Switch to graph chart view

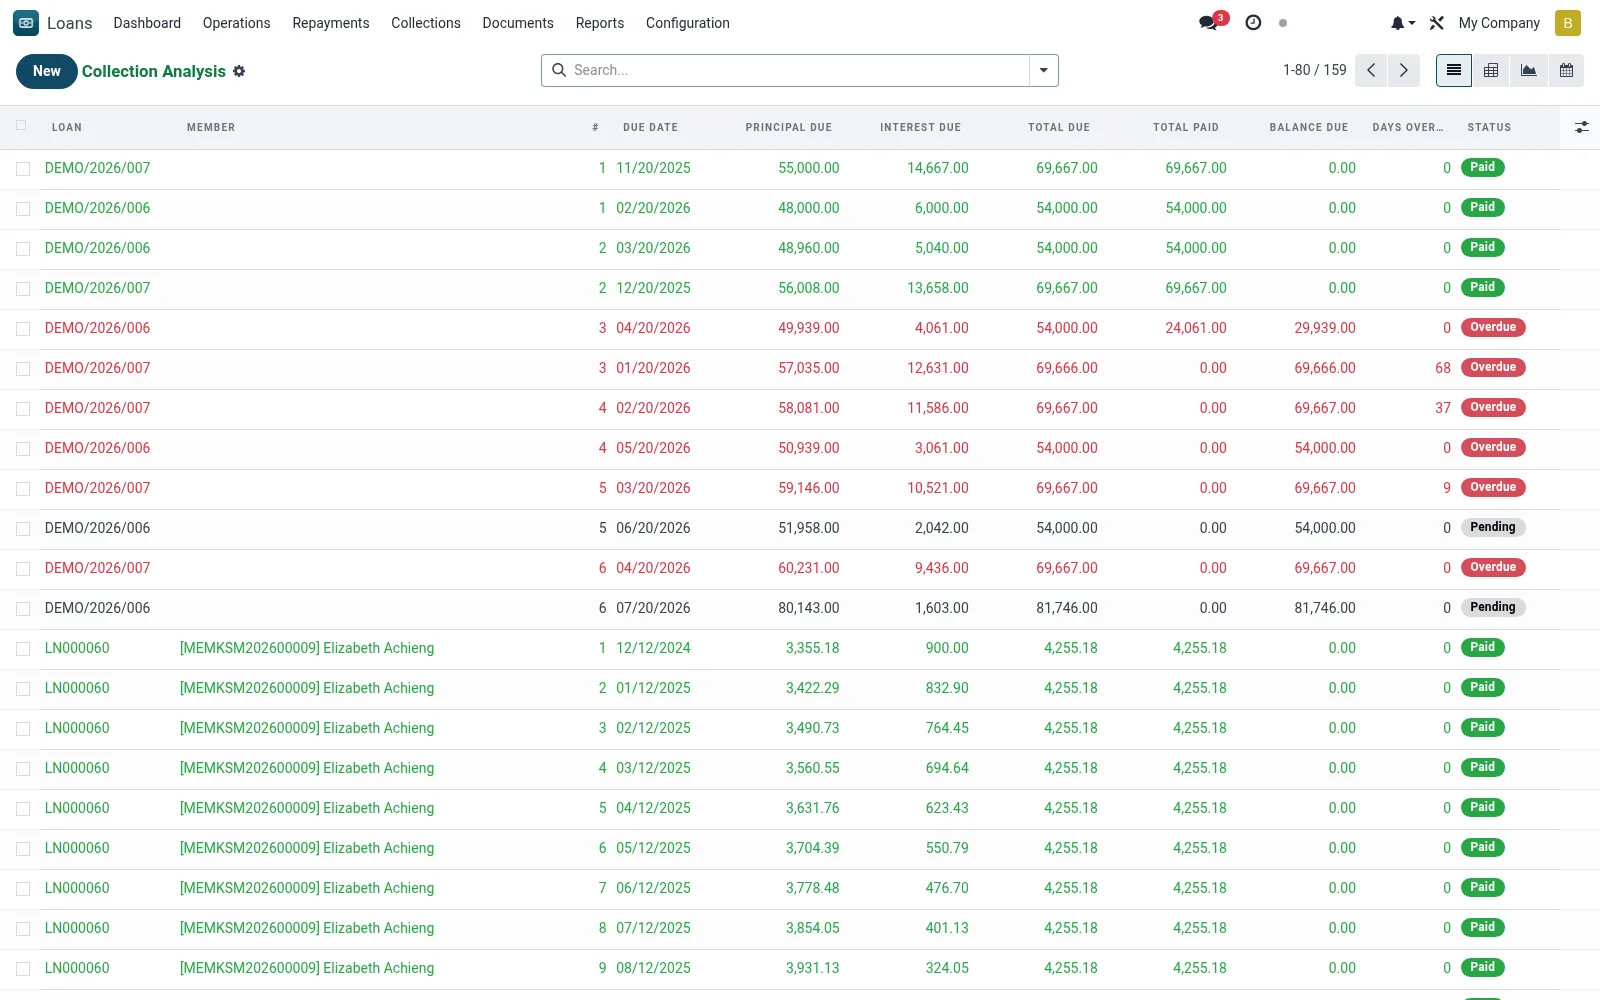pos(1528,70)
